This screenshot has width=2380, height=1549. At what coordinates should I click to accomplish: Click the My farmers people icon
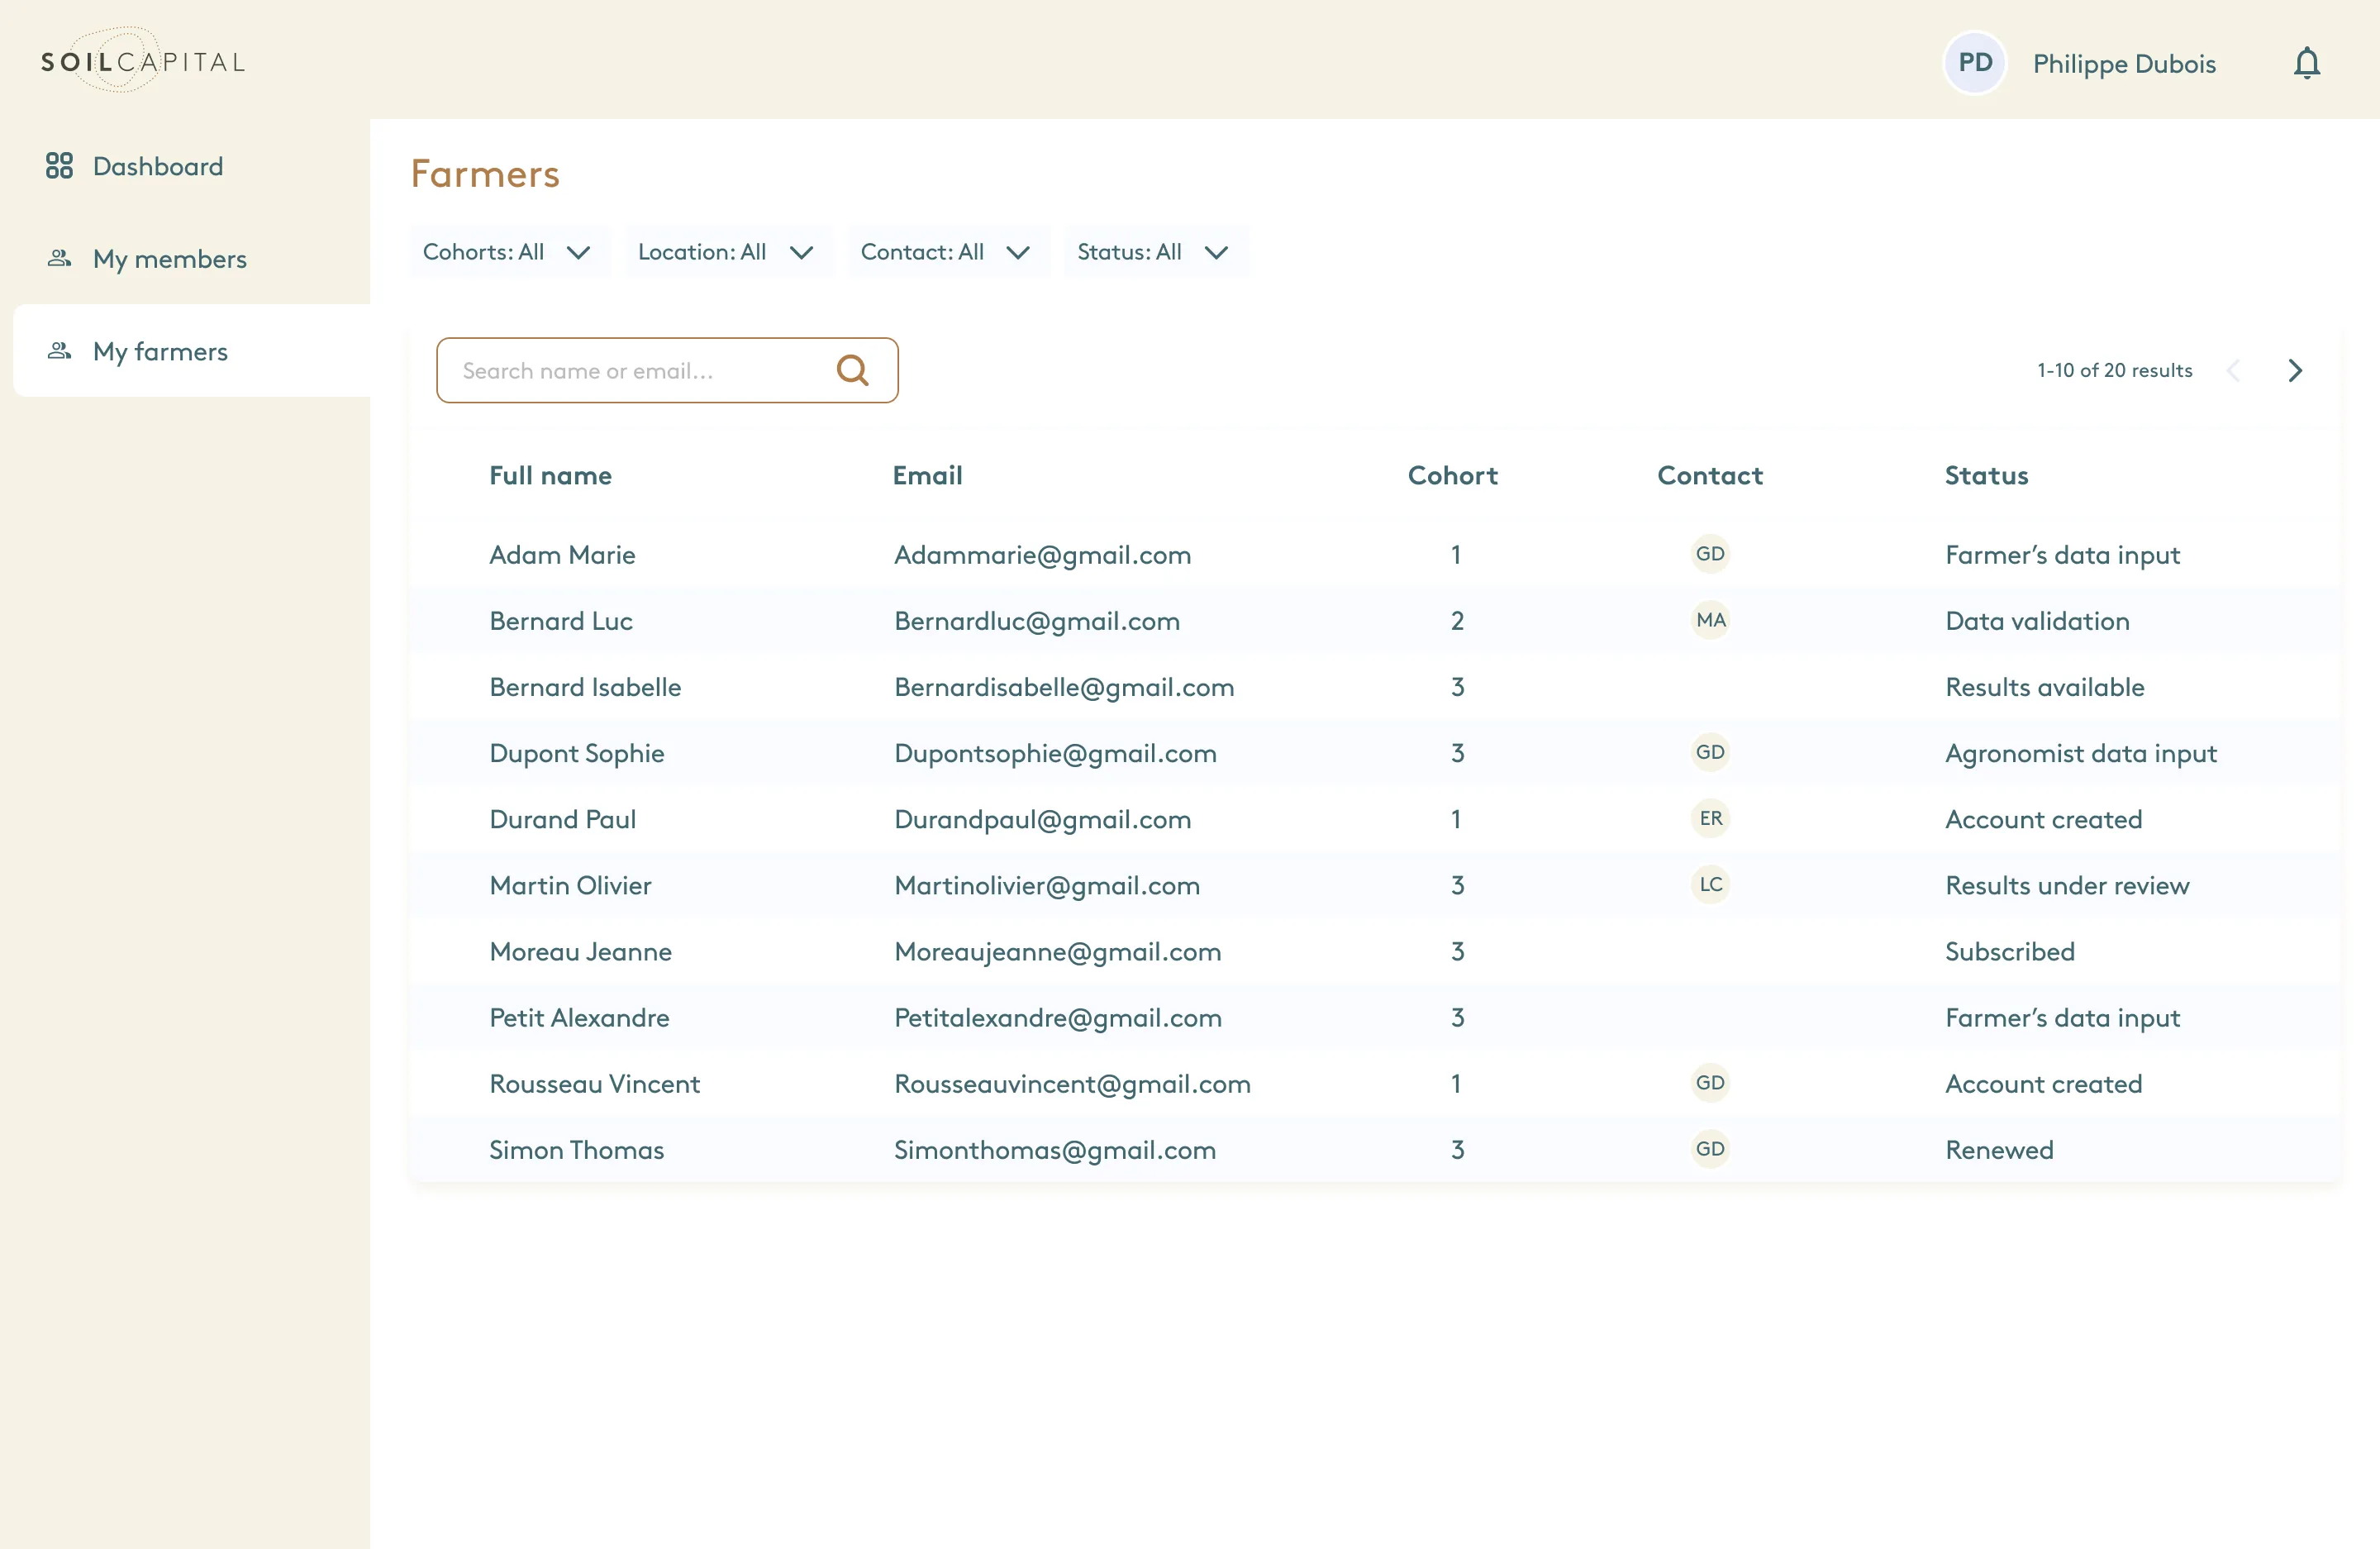pos(59,351)
